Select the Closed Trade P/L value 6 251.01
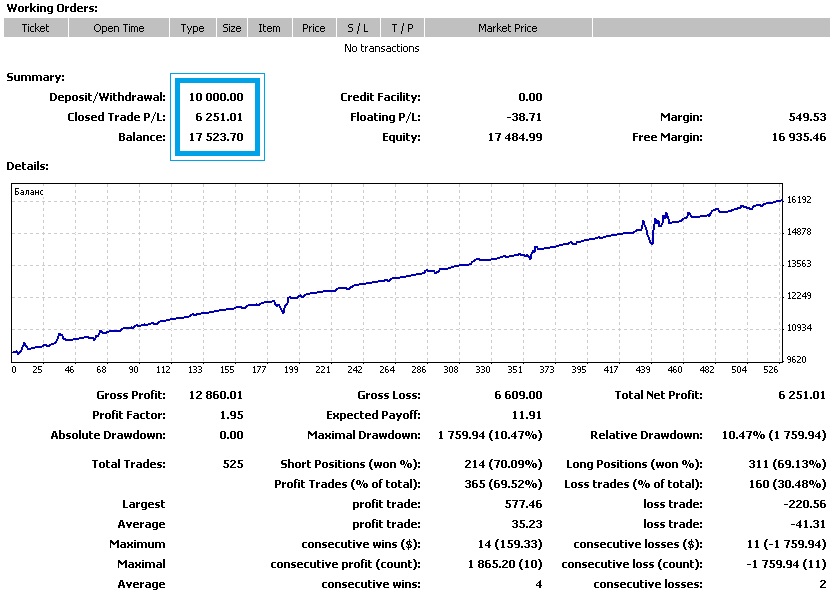This screenshot has height=594, width=833. coord(219,117)
